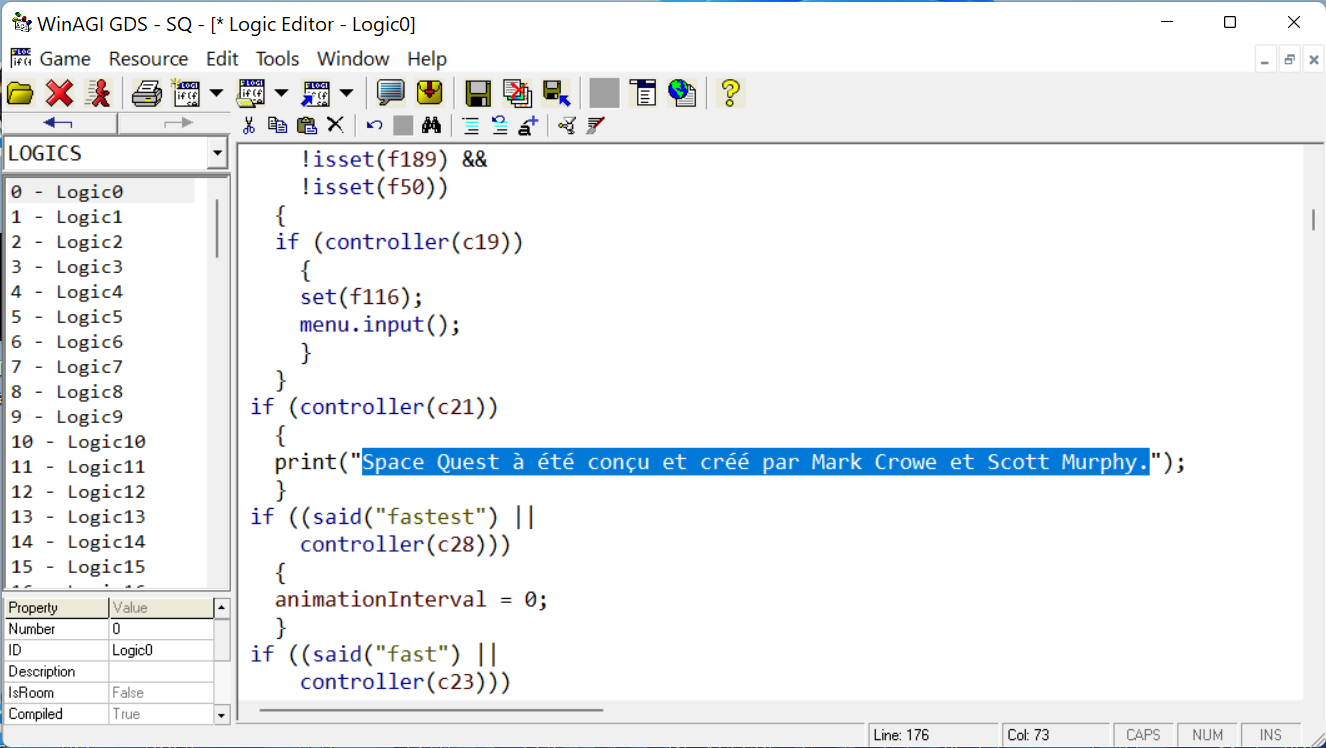
Task: Click the Number property row label
Action: click(x=57, y=629)
